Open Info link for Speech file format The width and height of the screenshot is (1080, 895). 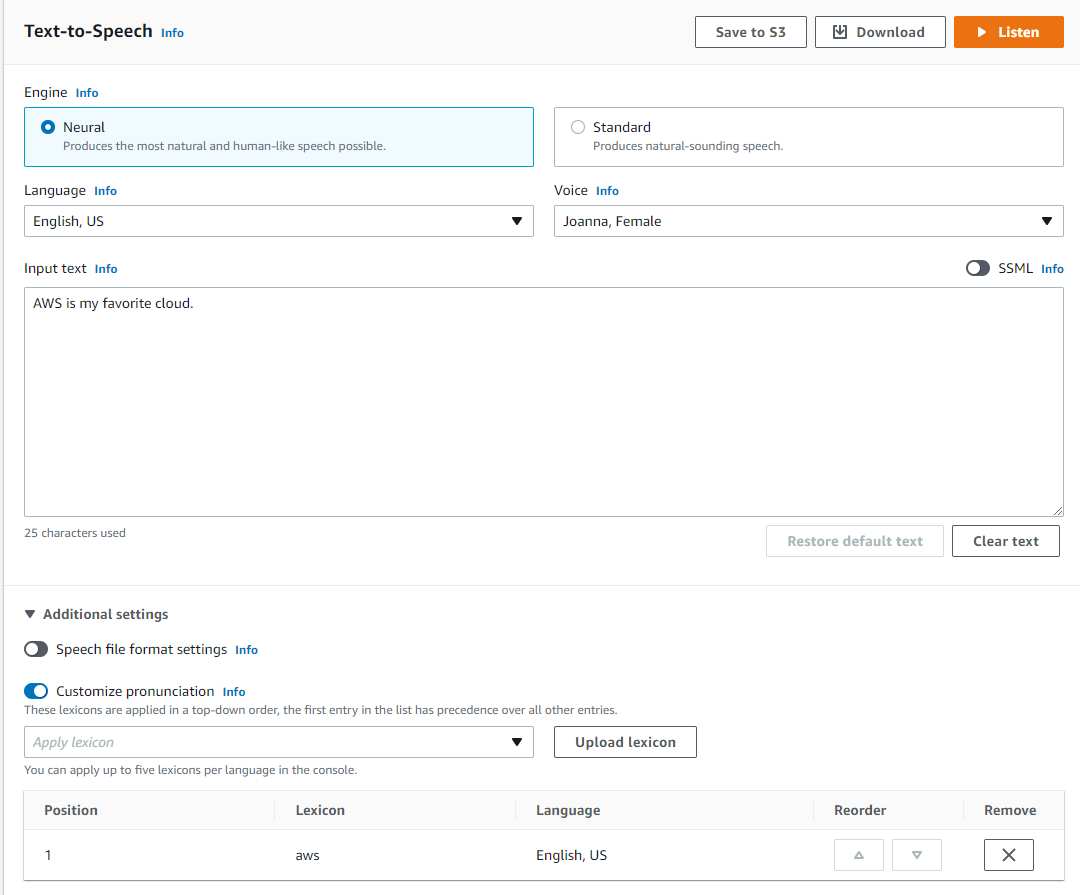point(247,650)
